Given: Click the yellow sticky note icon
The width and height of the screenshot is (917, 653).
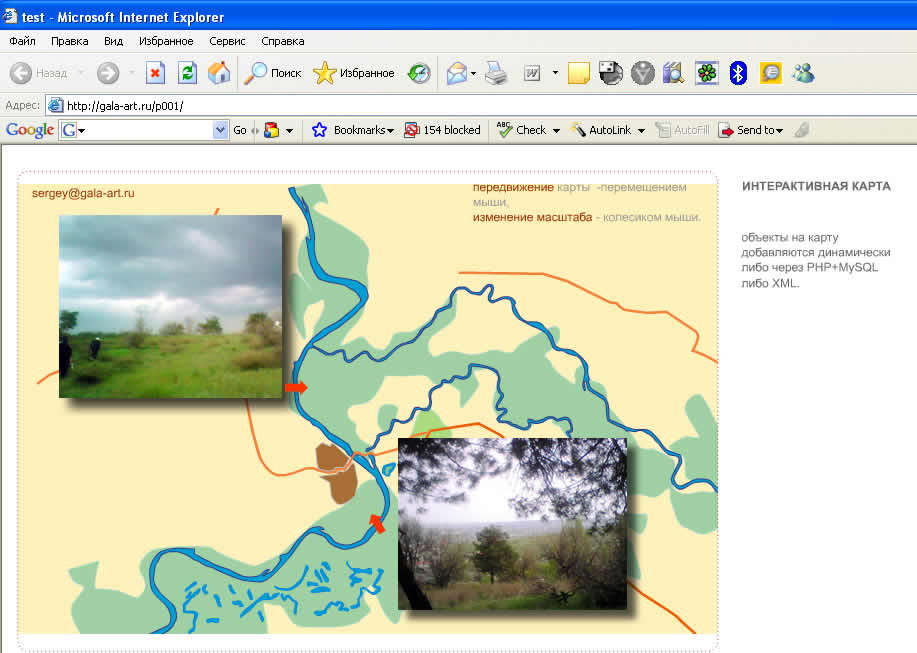Looking at the screenshot, I should coord(578,73).
